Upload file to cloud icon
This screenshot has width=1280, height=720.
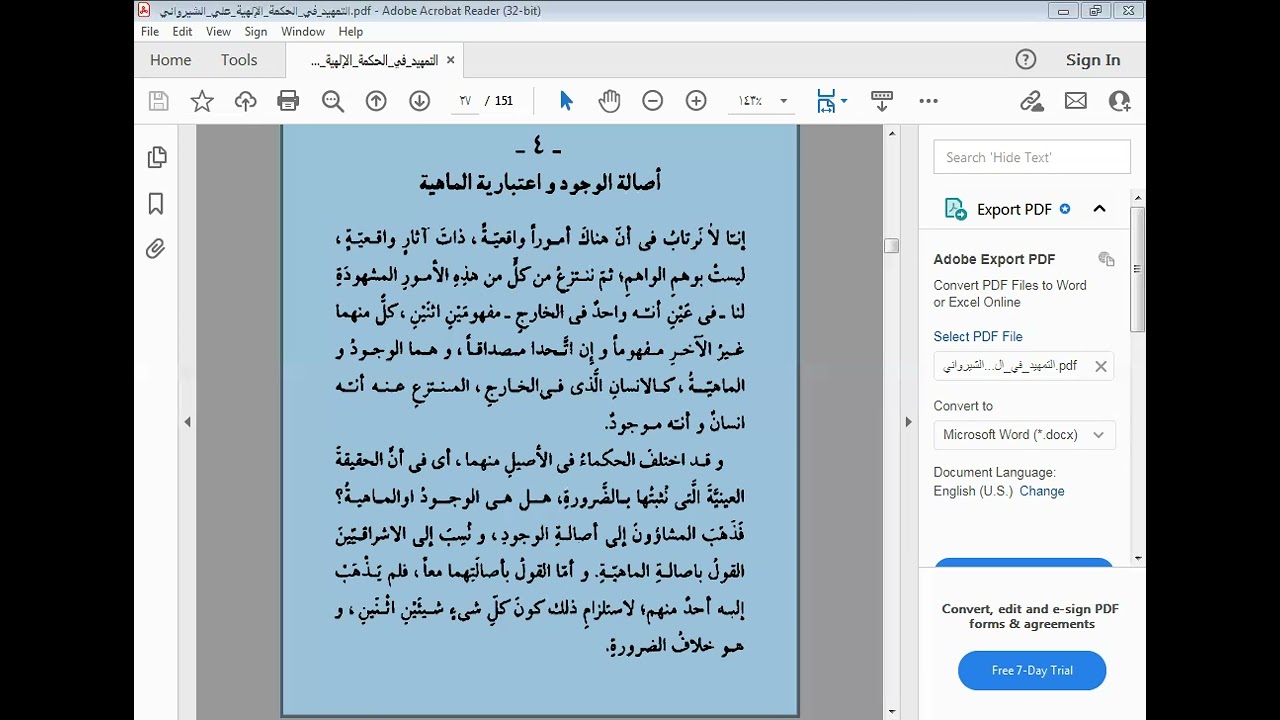point(245,101)
